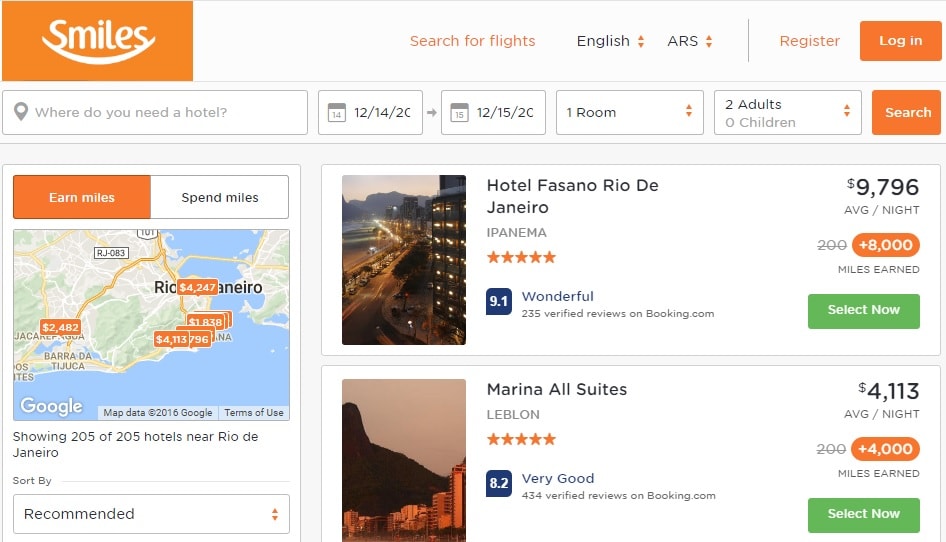Open Hotel Fasano Rio De Janeiro title
This screenshot has height=542, width=946.
point(573,196)
